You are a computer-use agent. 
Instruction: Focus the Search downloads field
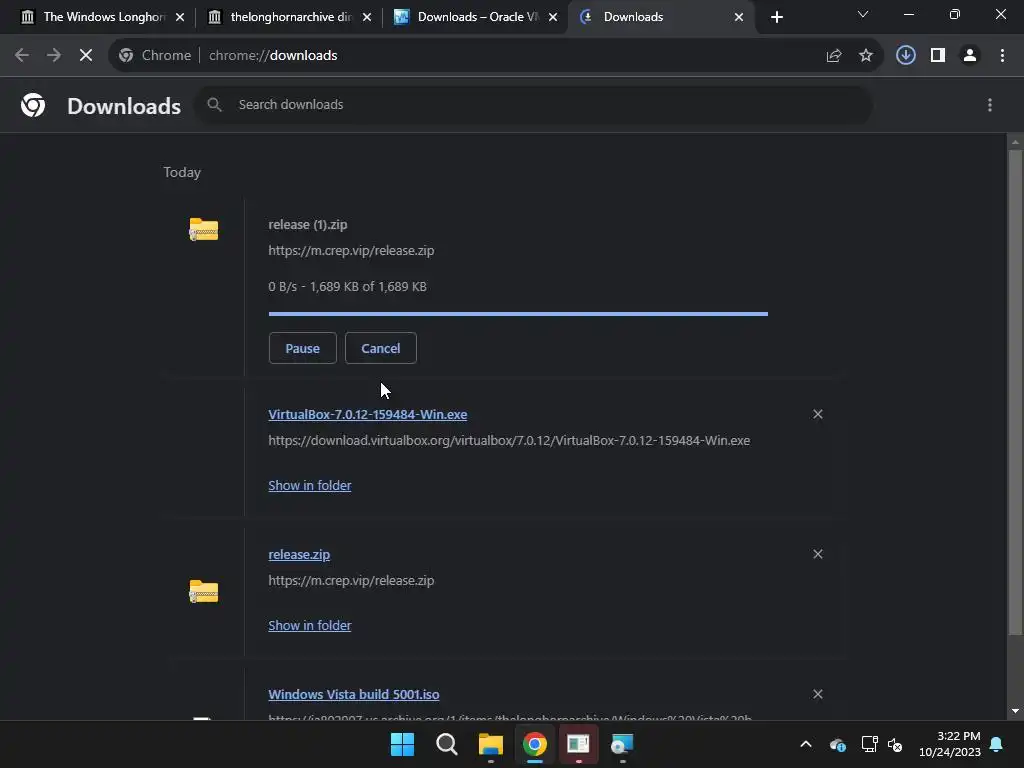534,104
